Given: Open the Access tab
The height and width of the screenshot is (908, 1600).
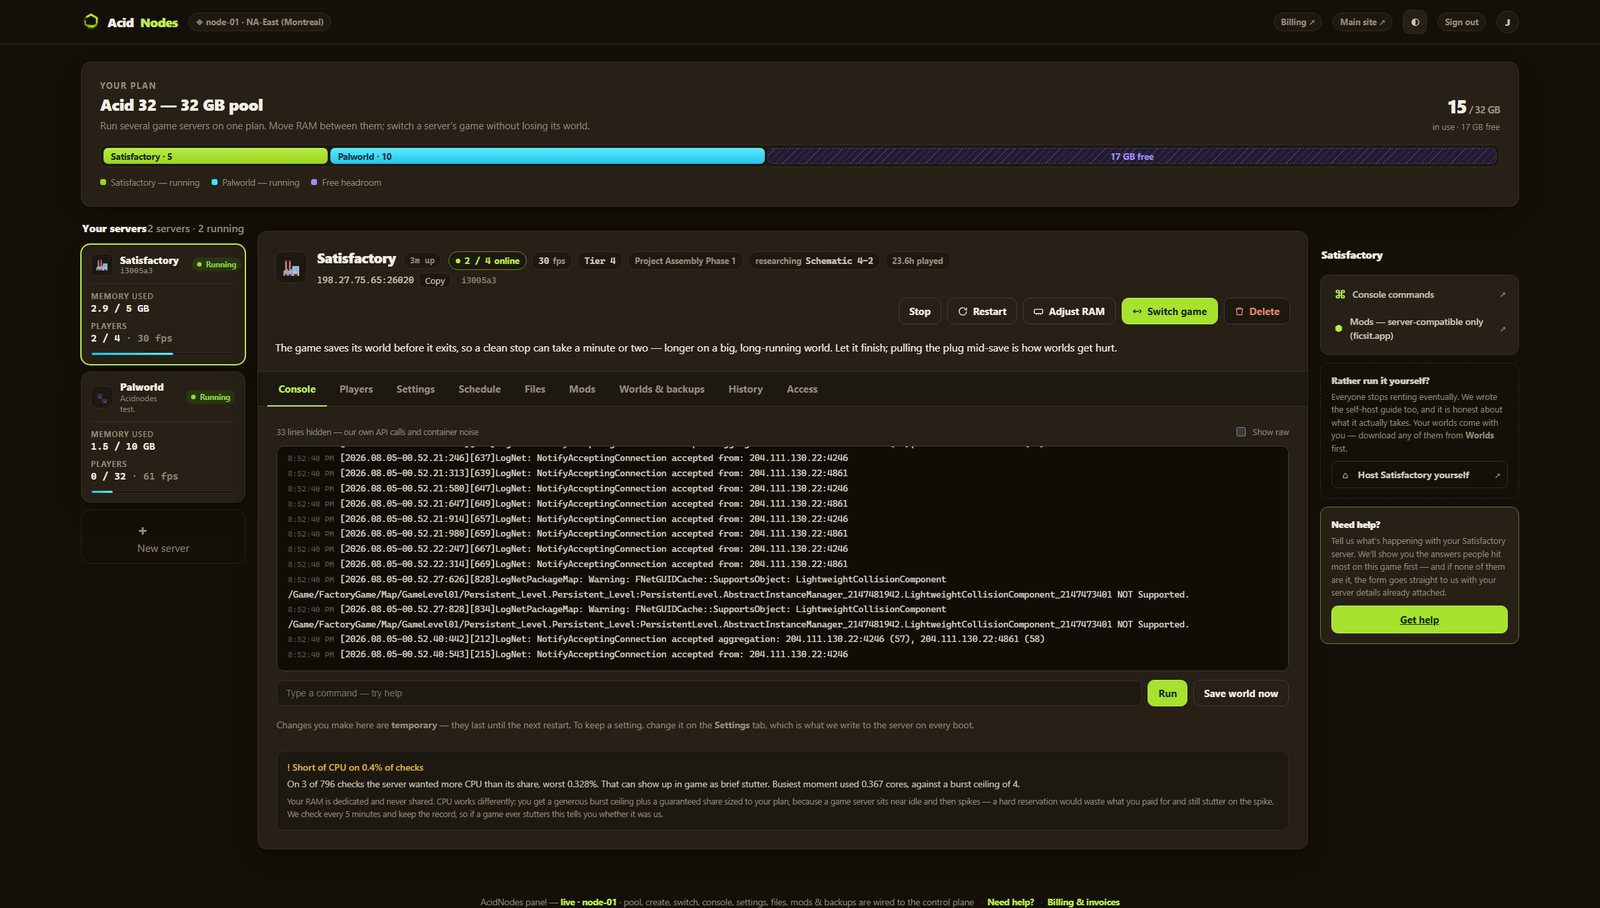Looking at the screenshot, I should pos(802,389).
